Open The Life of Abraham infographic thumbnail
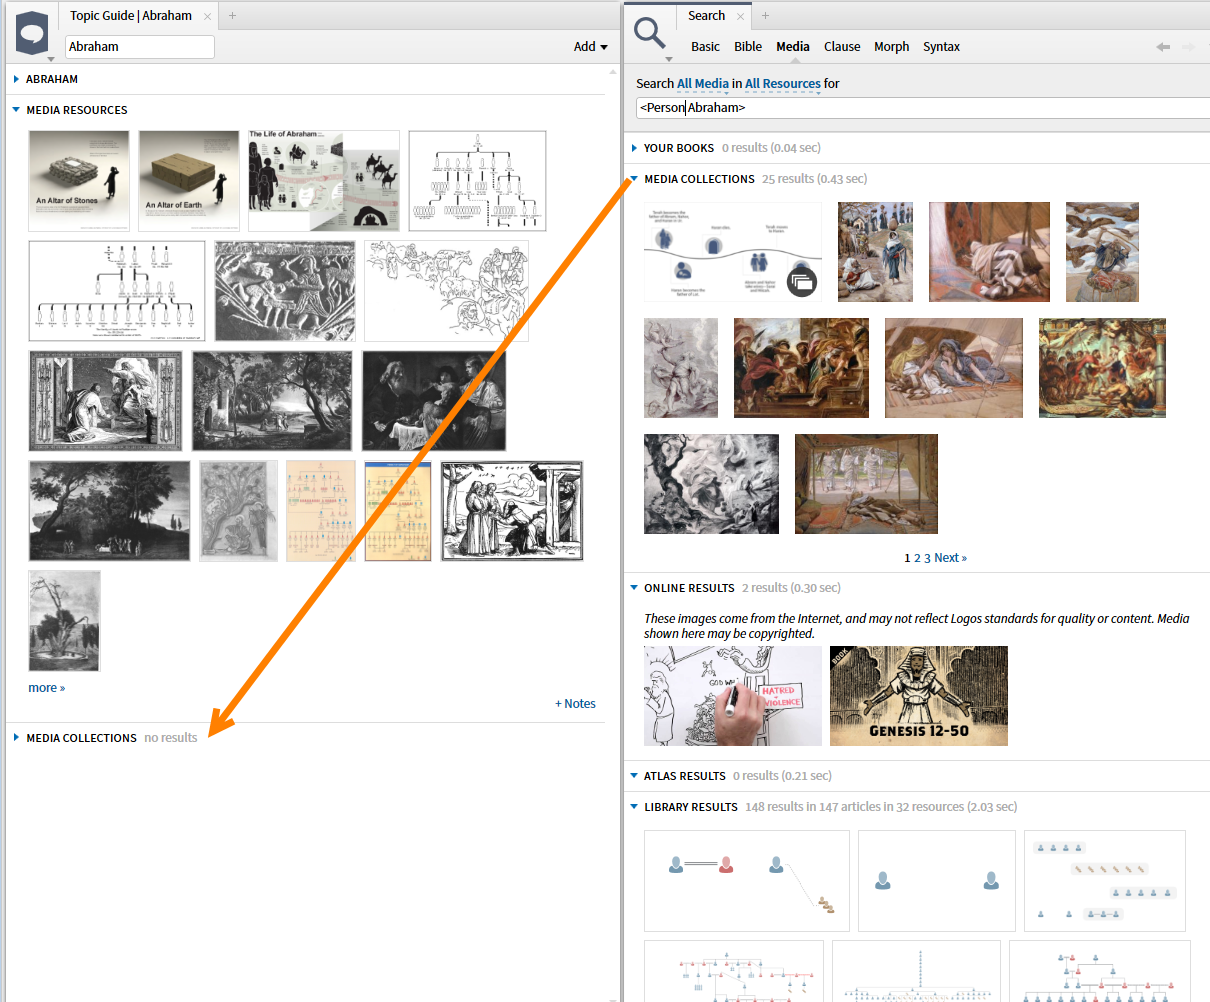1210x1002 pixels. coord(324,181)
